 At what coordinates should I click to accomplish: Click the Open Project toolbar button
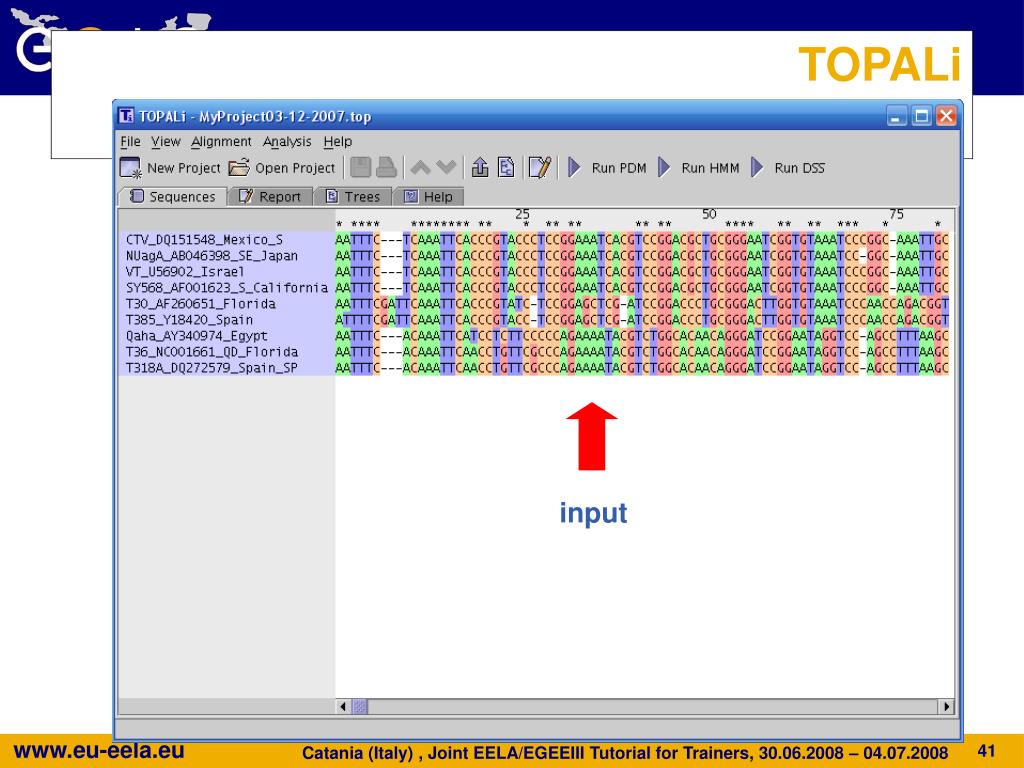click(281, 168)
